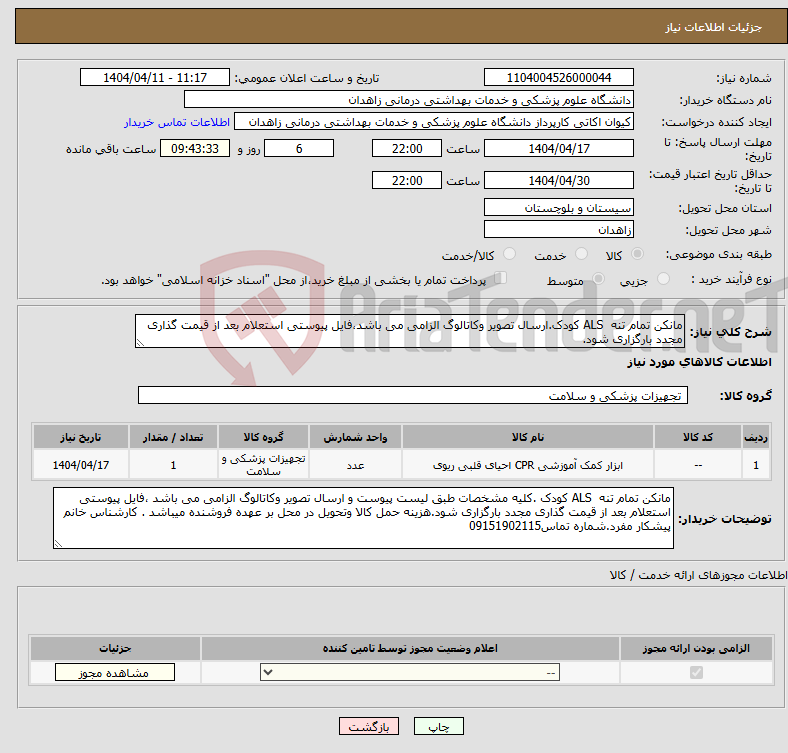Click the بازگشت back button
Screen dimensions: 788x753
369,726
